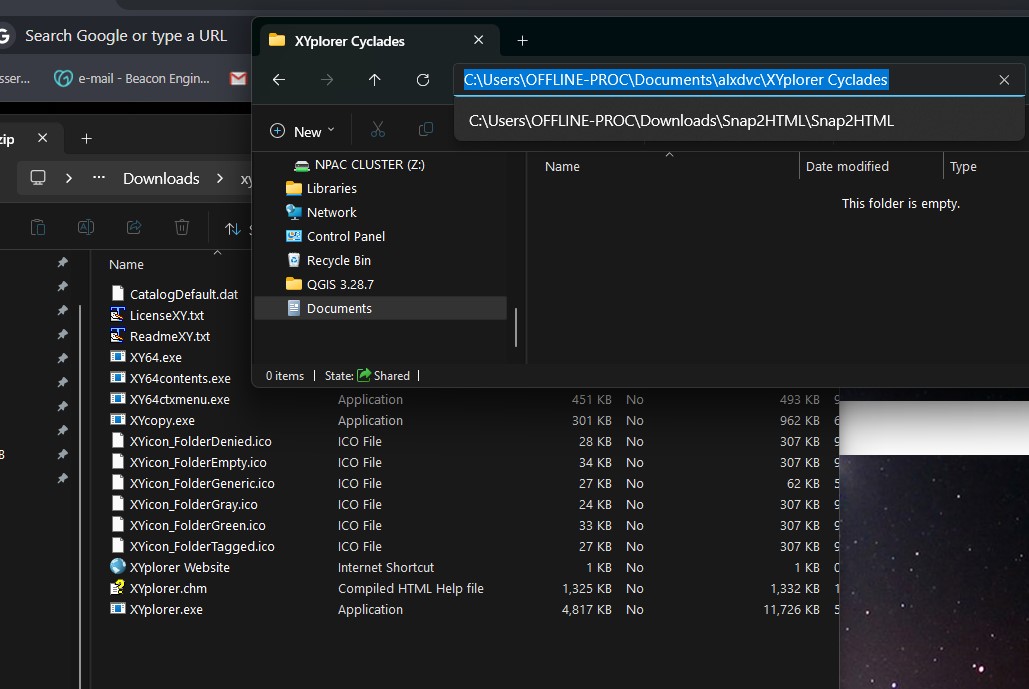Image resolution: width=1029 pixels, height=689 pixels.
Task: Select the XYplorer.exe file
Action: (166, 609)
